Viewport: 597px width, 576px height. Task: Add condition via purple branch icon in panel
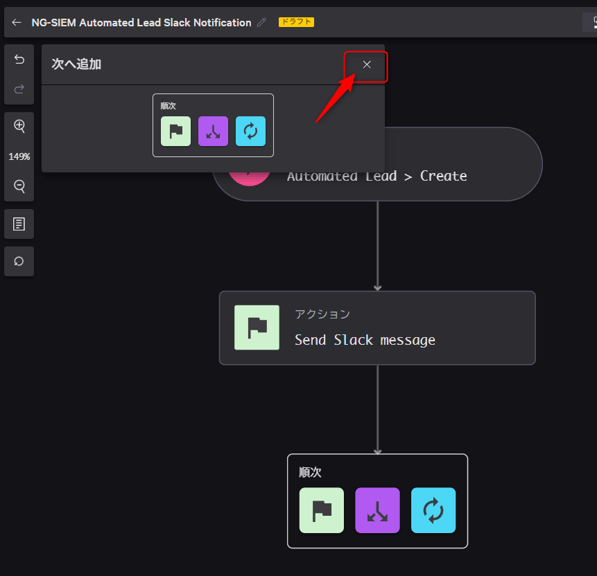(213, 131)
